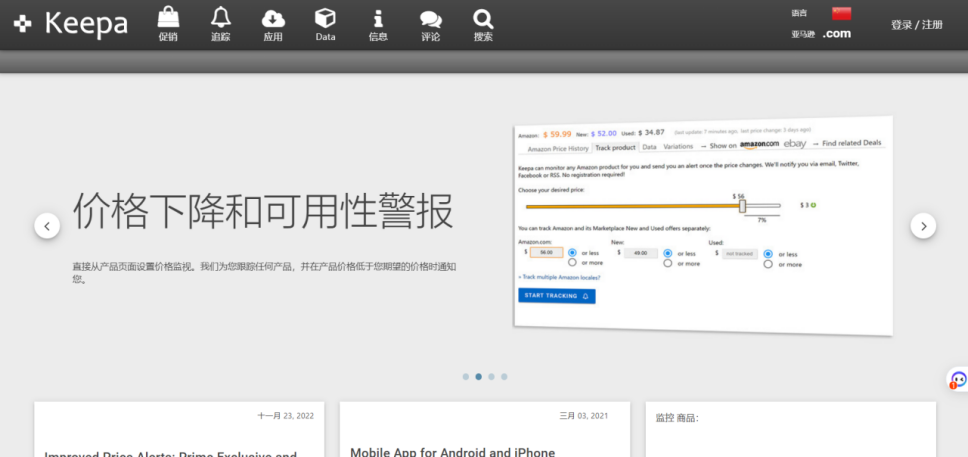Viewport: 968px width, 457px height.
Task: Click the Keepa logo in header
Action: point(70,23)
